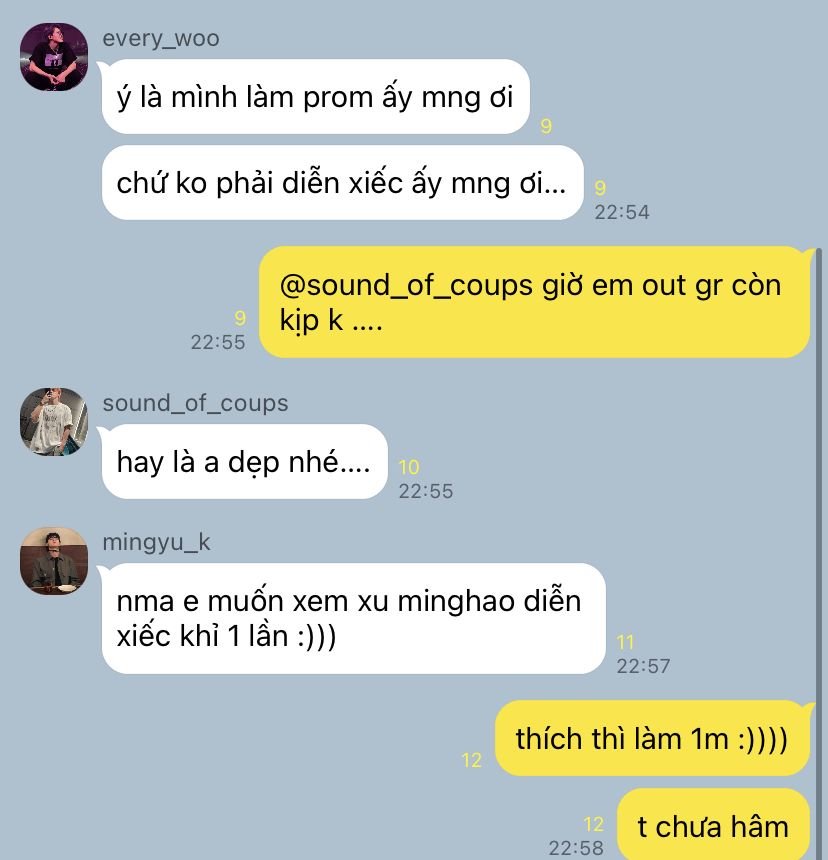The height and width of the screenshot is (860, 828).
Task: Select the message about xu minghao diễn xiếc khỉ
Action: (x=354, y=618)
